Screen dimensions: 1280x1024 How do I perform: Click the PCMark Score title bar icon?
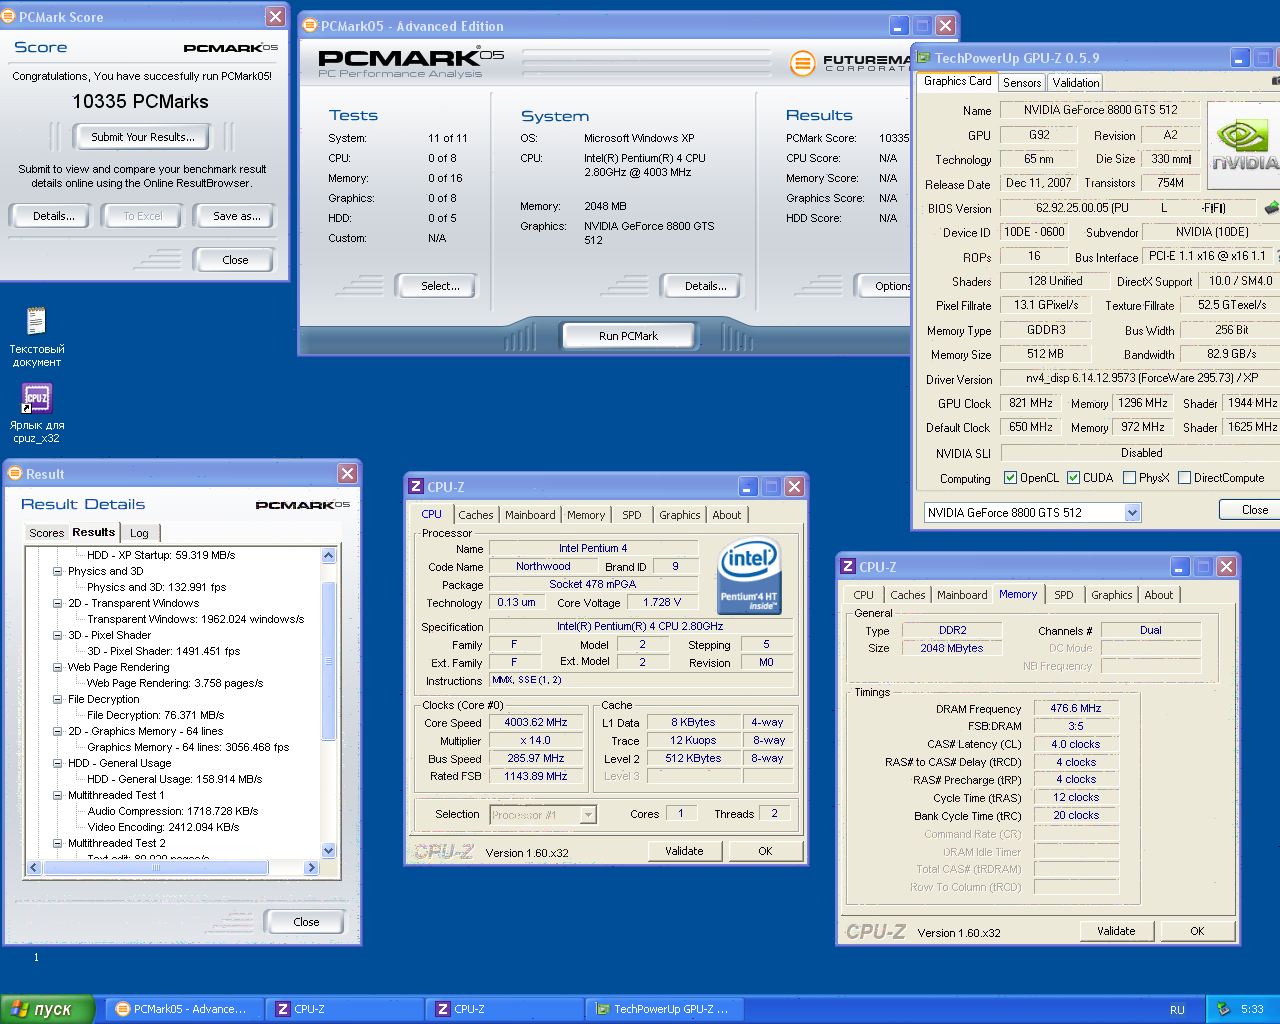tap(9, 16)
